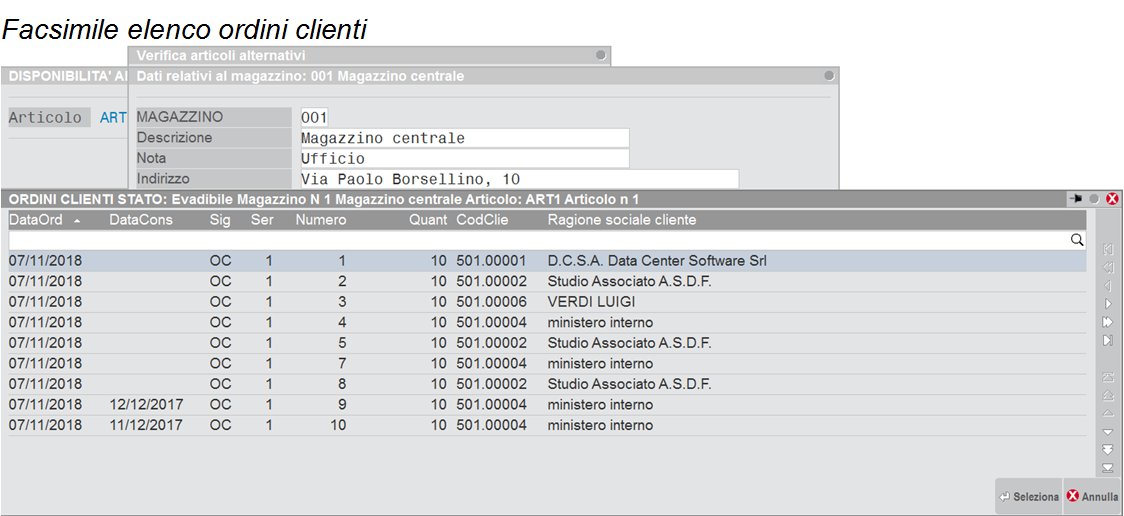This screenshot has height=516, width=1124.
Task: Pin the orders window with the pushpin icon
Action: pos(1076,199)
